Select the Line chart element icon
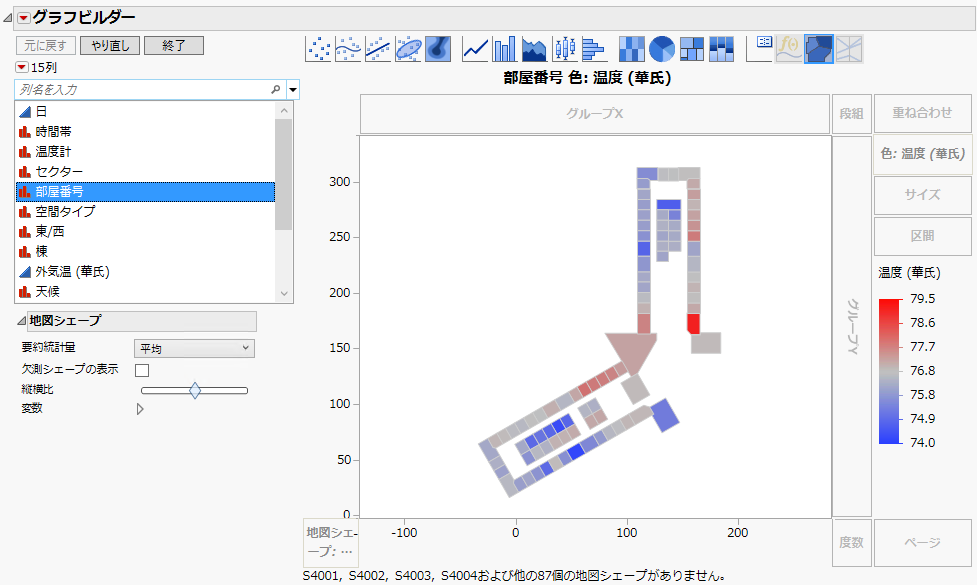Image resolution: width=977 pixels, height=585 pixels. (x=475, y=49)
